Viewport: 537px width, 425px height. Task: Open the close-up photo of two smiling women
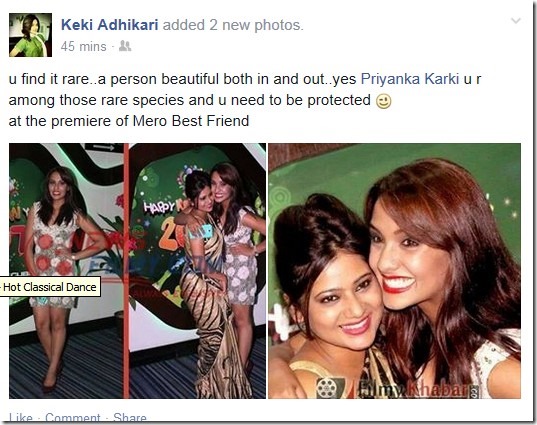(395, 271)
